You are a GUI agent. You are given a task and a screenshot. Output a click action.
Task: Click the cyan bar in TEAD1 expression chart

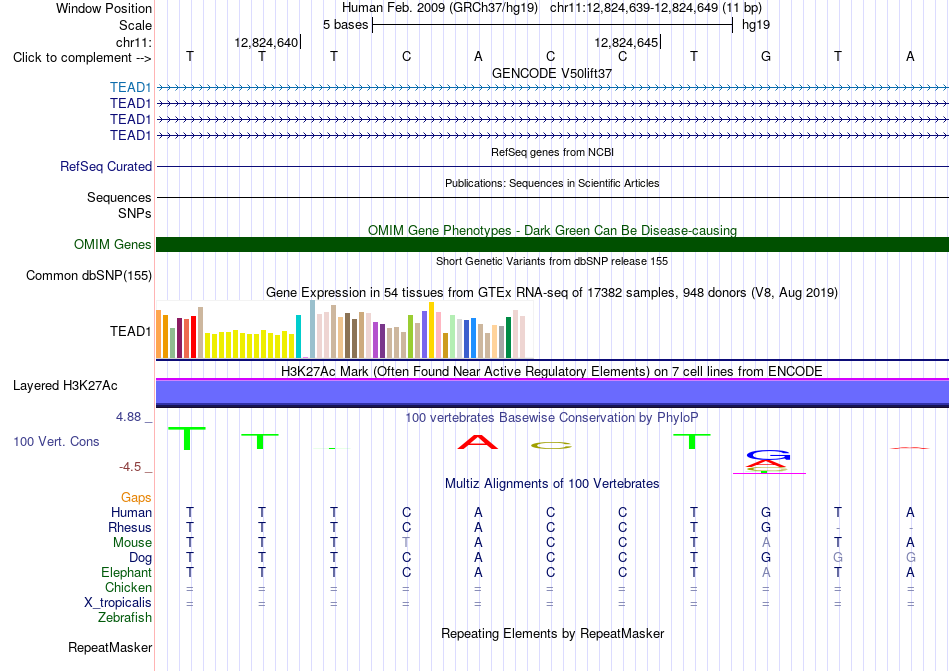coord(298,337)
